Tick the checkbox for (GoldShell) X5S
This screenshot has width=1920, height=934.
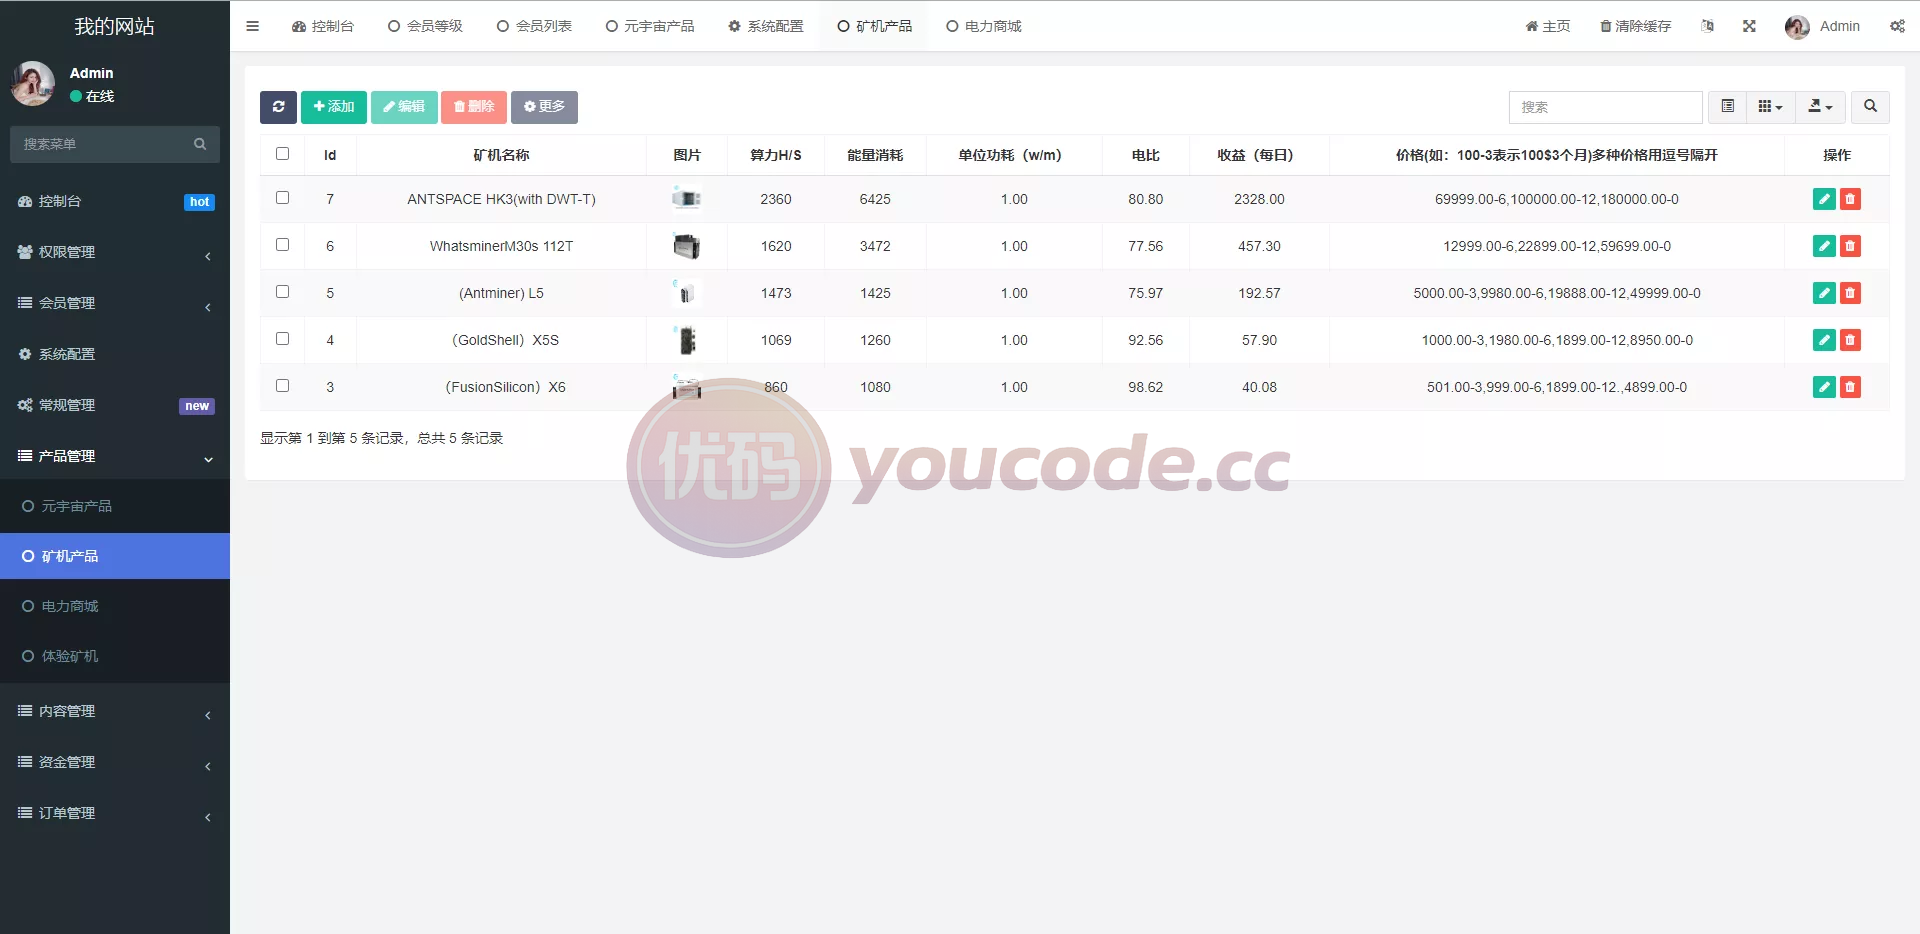pyautogui.click(x=282, y=339)
